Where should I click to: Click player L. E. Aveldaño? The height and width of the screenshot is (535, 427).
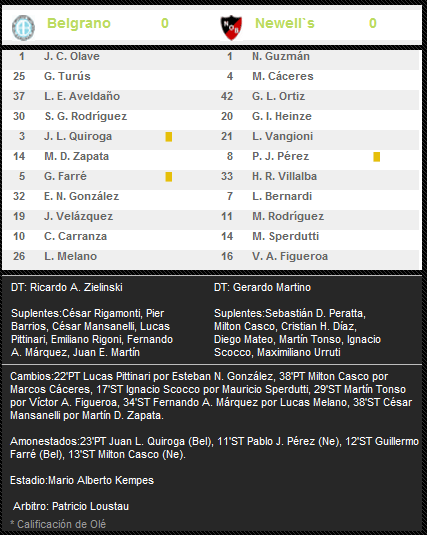[82, 96]
